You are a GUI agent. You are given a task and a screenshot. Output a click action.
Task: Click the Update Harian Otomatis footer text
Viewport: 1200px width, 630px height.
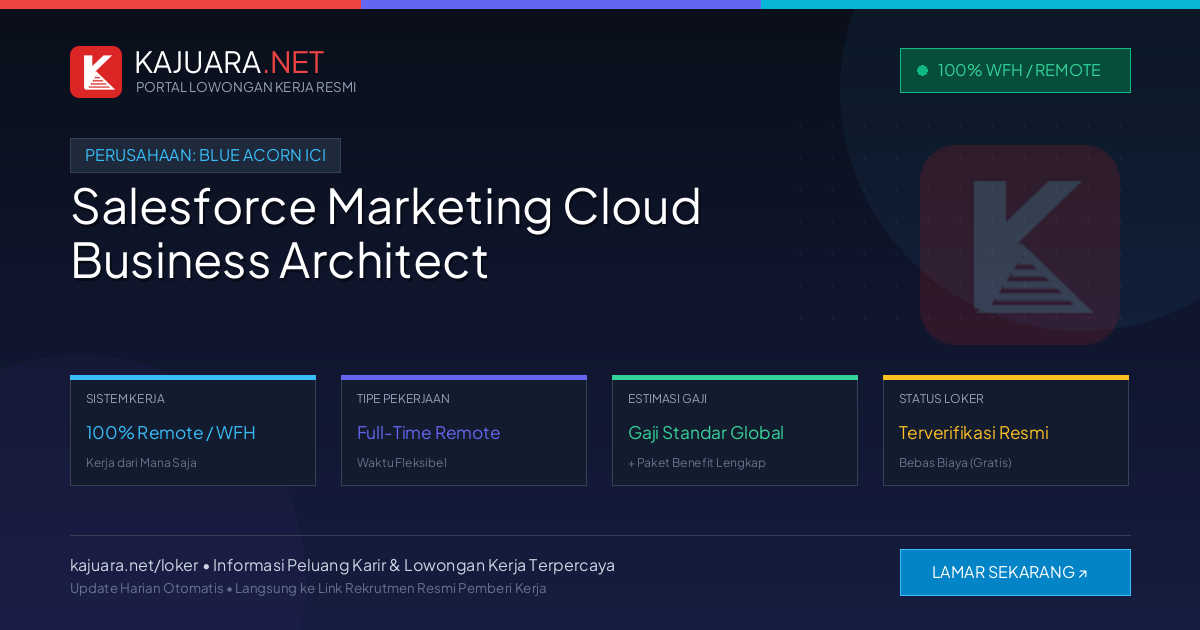[x=147, y=588]
